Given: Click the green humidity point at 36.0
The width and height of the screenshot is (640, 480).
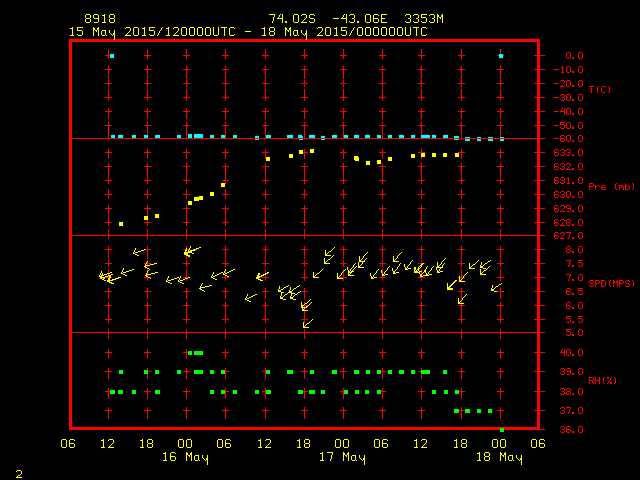Looking at the screenshot, I should pos(502,430).
